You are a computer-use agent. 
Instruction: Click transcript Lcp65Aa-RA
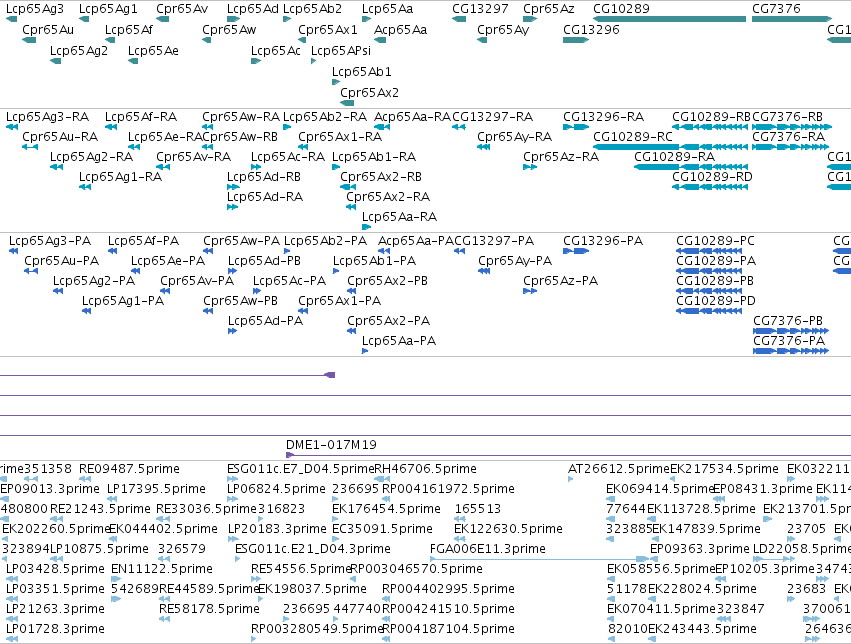click(399, 216)
